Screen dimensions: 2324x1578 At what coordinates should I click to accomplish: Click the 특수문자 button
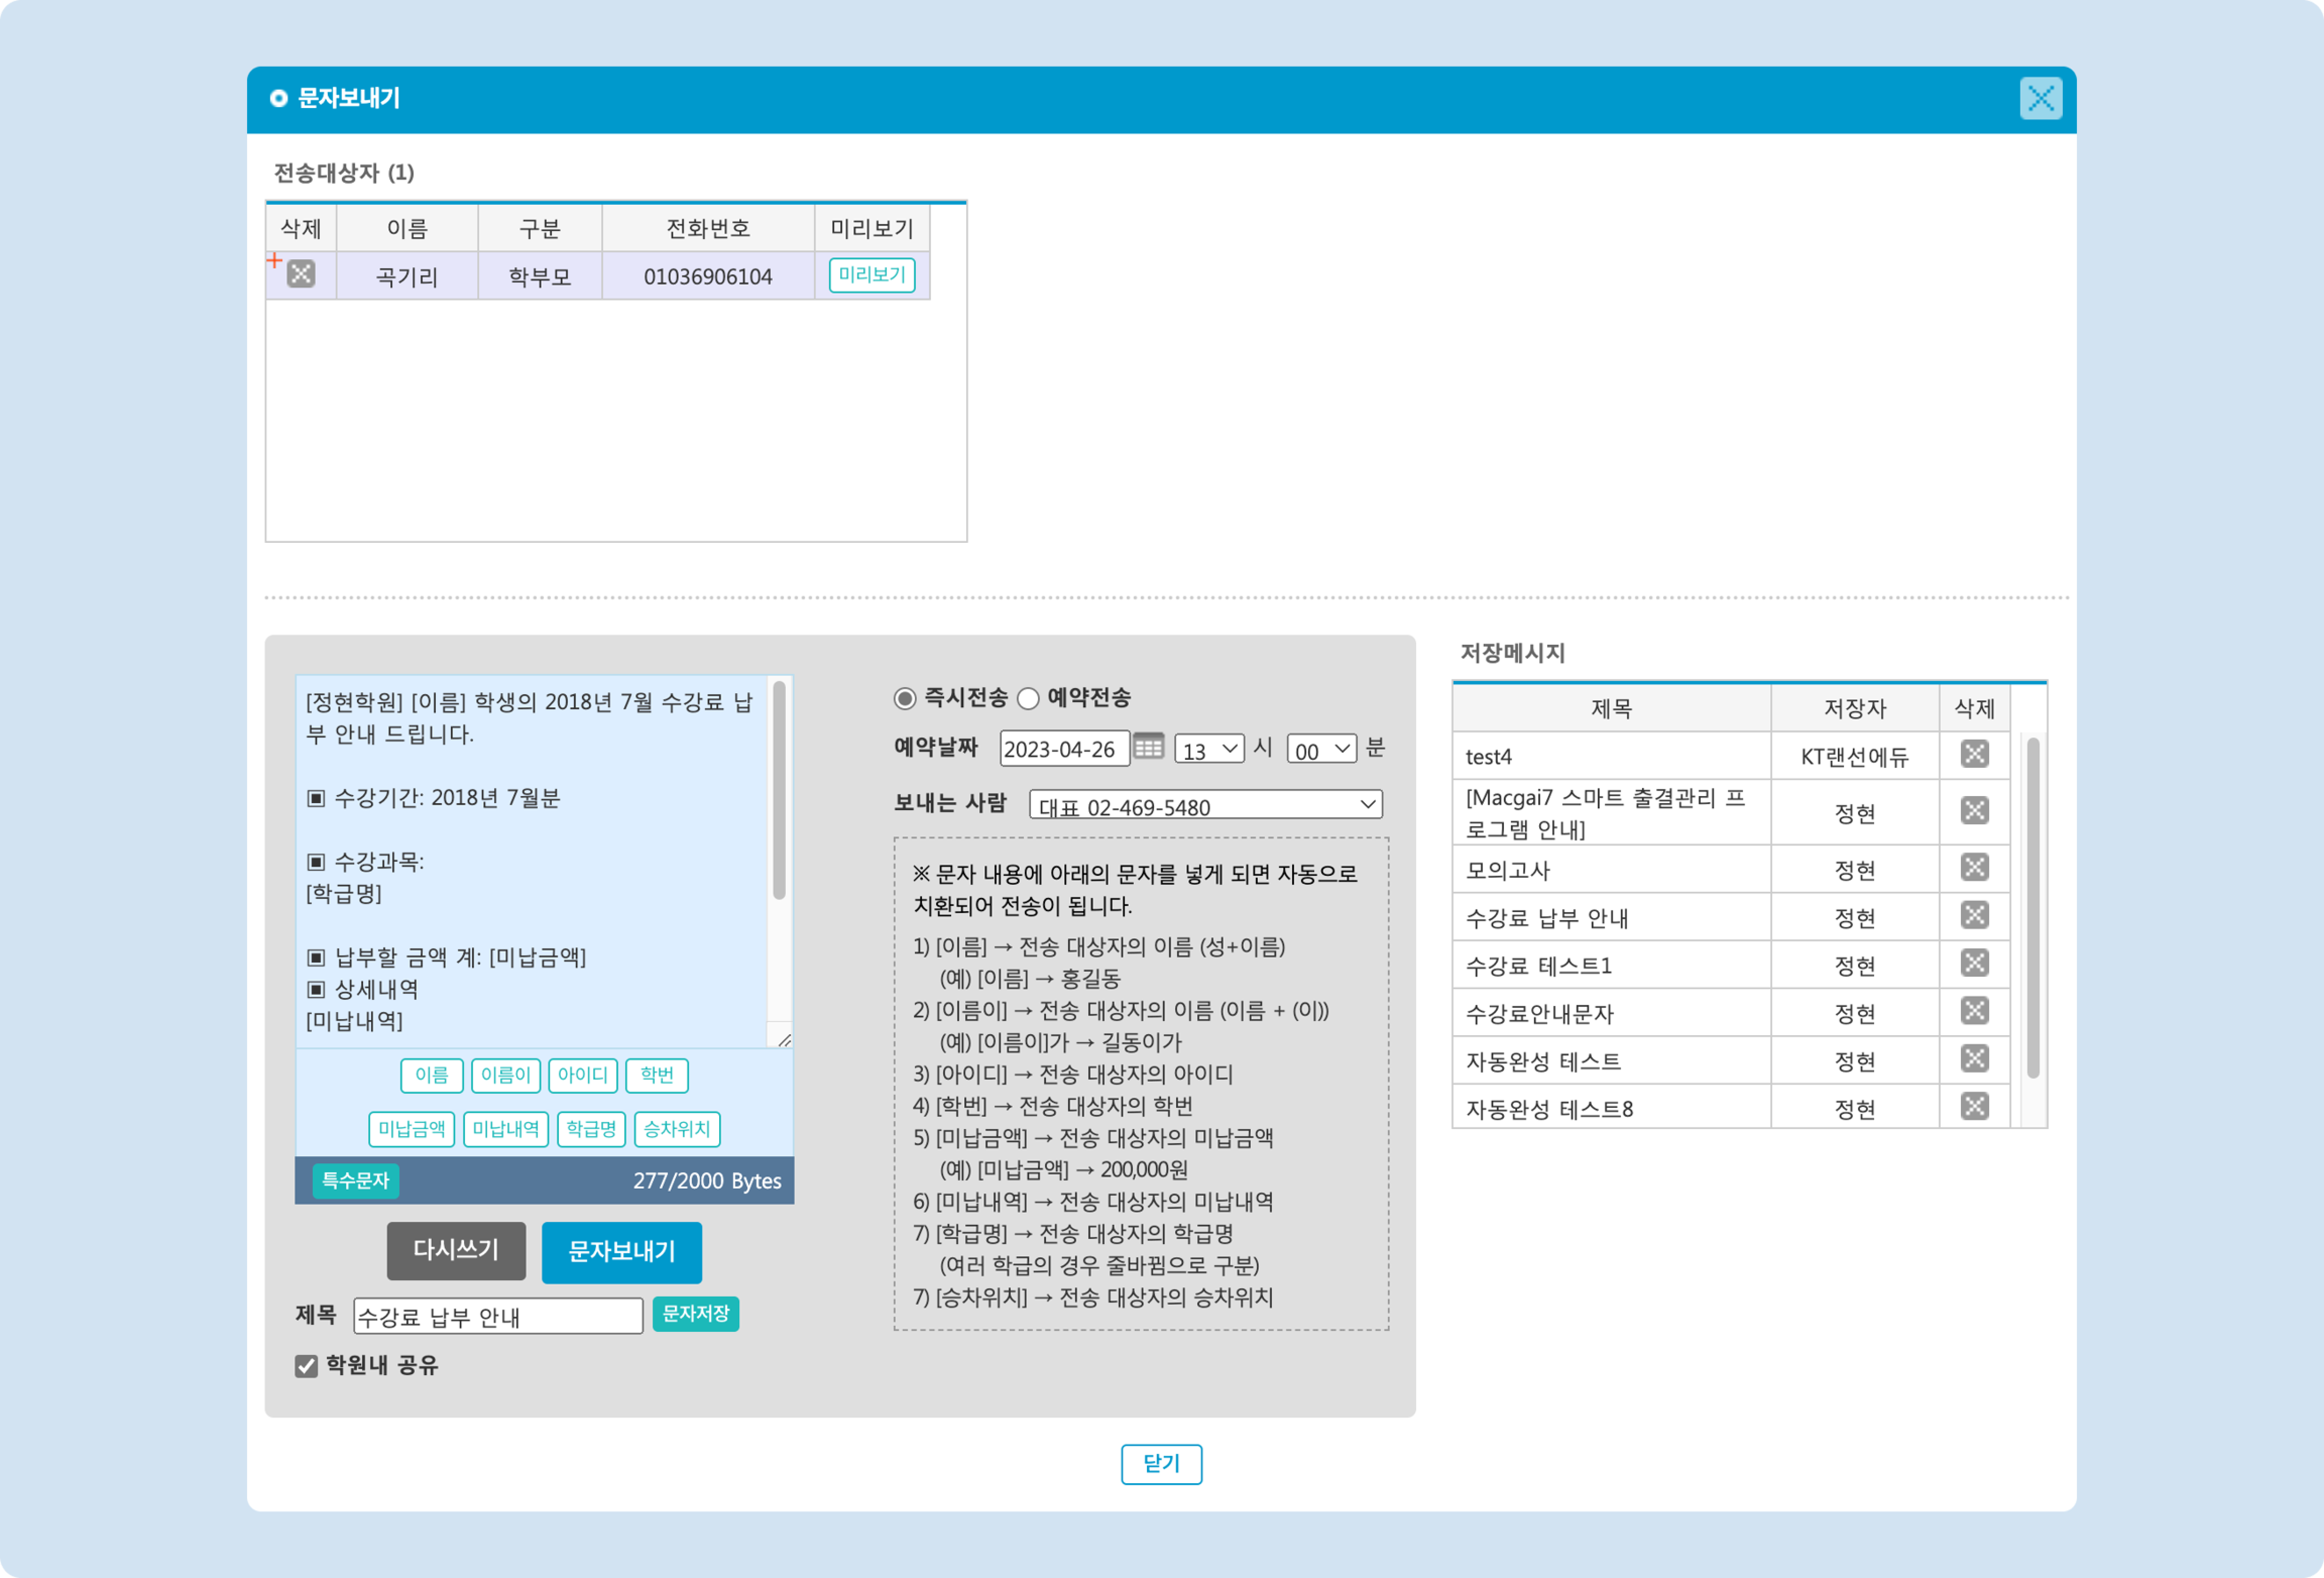(x=355, y=1180)
